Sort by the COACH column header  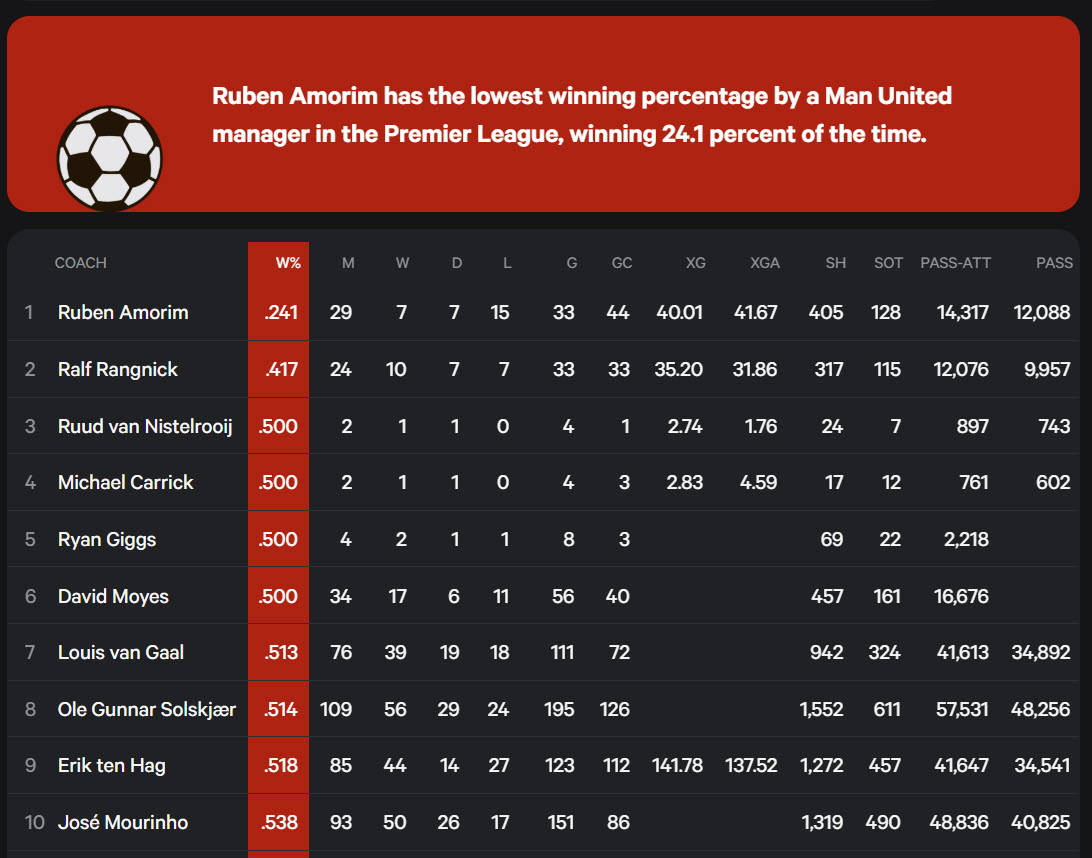pyautogui.click(x=81, y=263)
